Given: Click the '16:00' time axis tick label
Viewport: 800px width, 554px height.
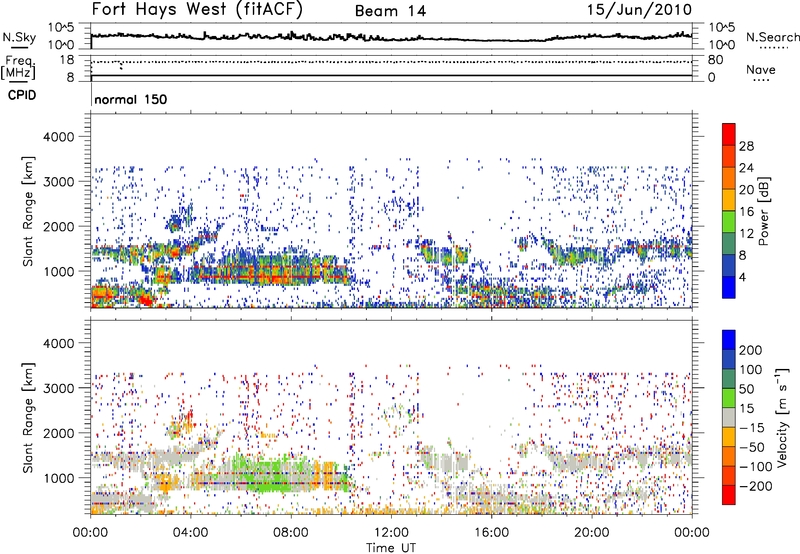Looking at the screenshot, I should click(491, 533).
